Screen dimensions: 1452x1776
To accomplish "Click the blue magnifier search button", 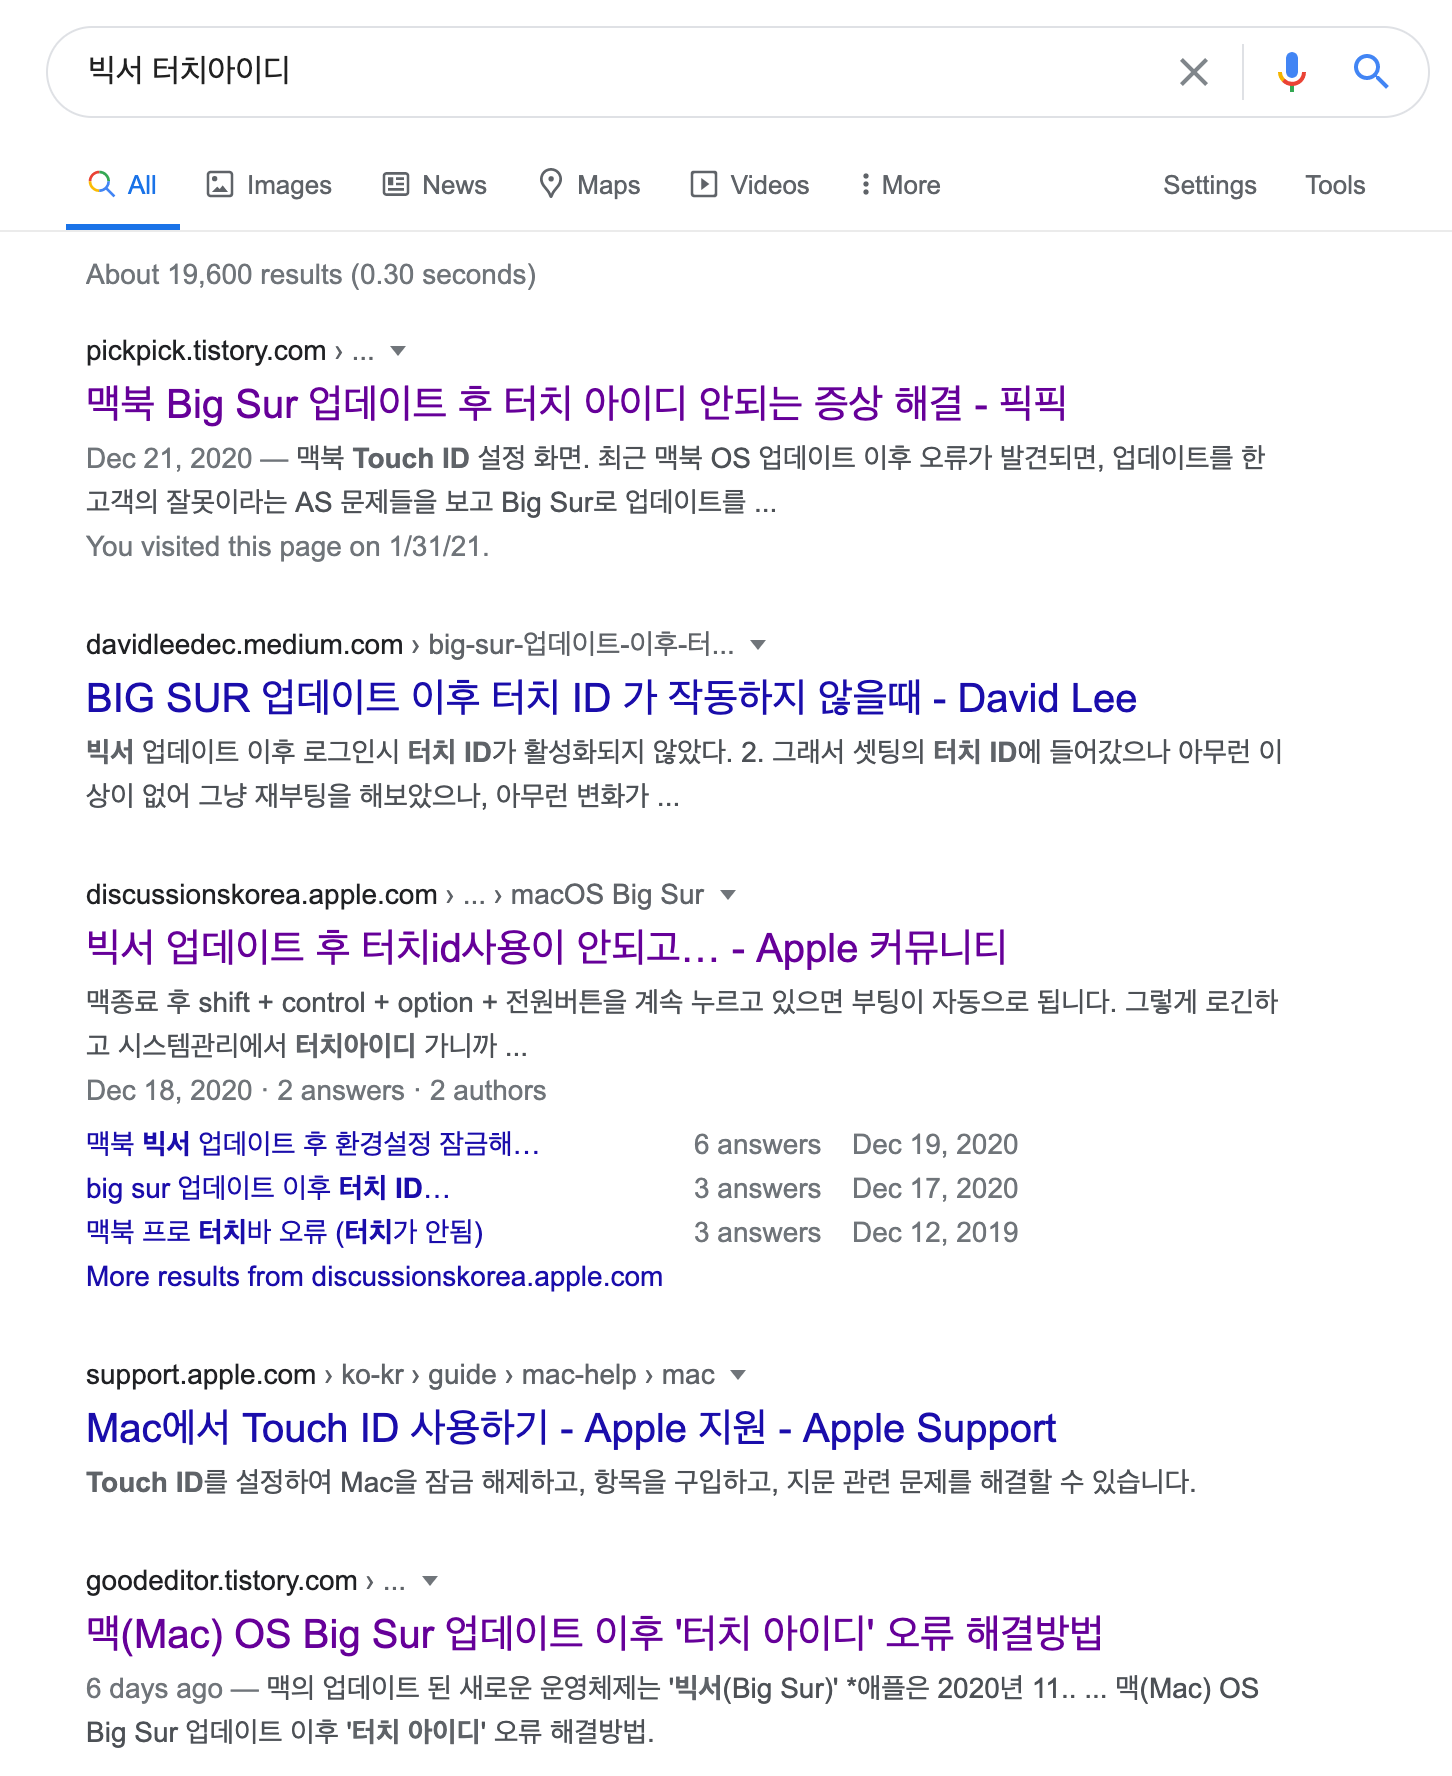I will click(1370, 72).
